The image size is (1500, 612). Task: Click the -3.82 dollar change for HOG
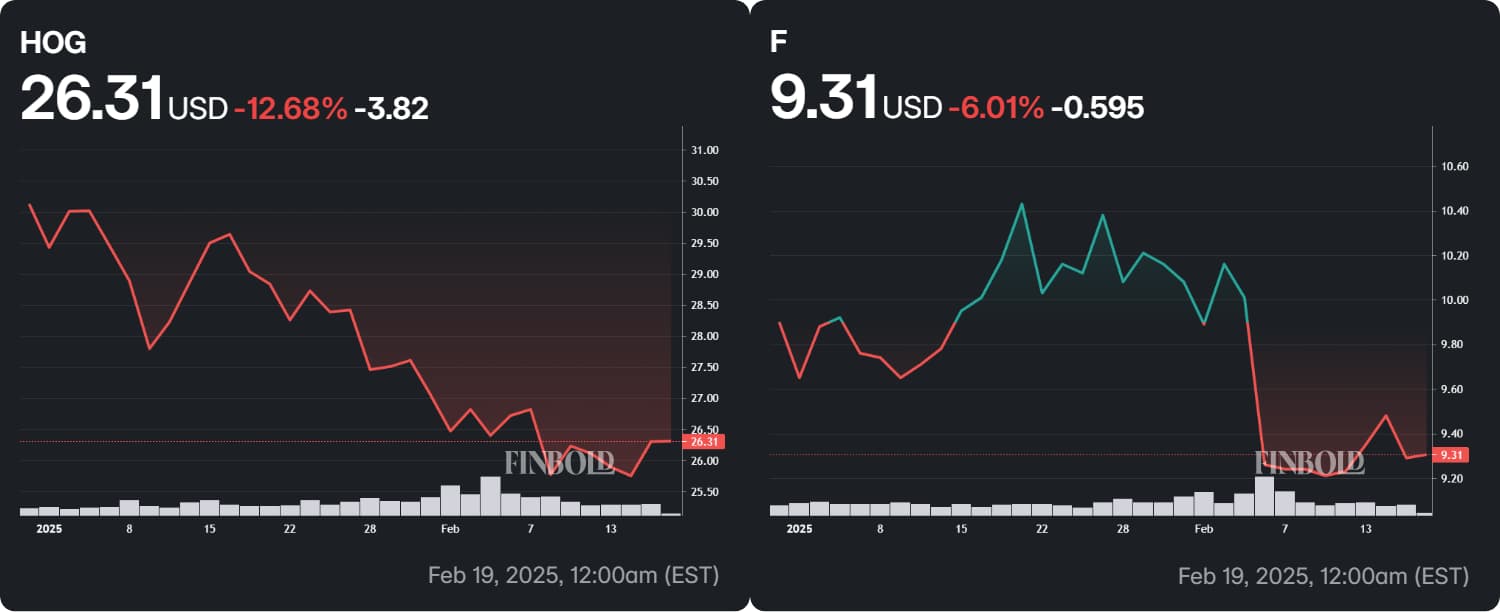coord(391,108)
